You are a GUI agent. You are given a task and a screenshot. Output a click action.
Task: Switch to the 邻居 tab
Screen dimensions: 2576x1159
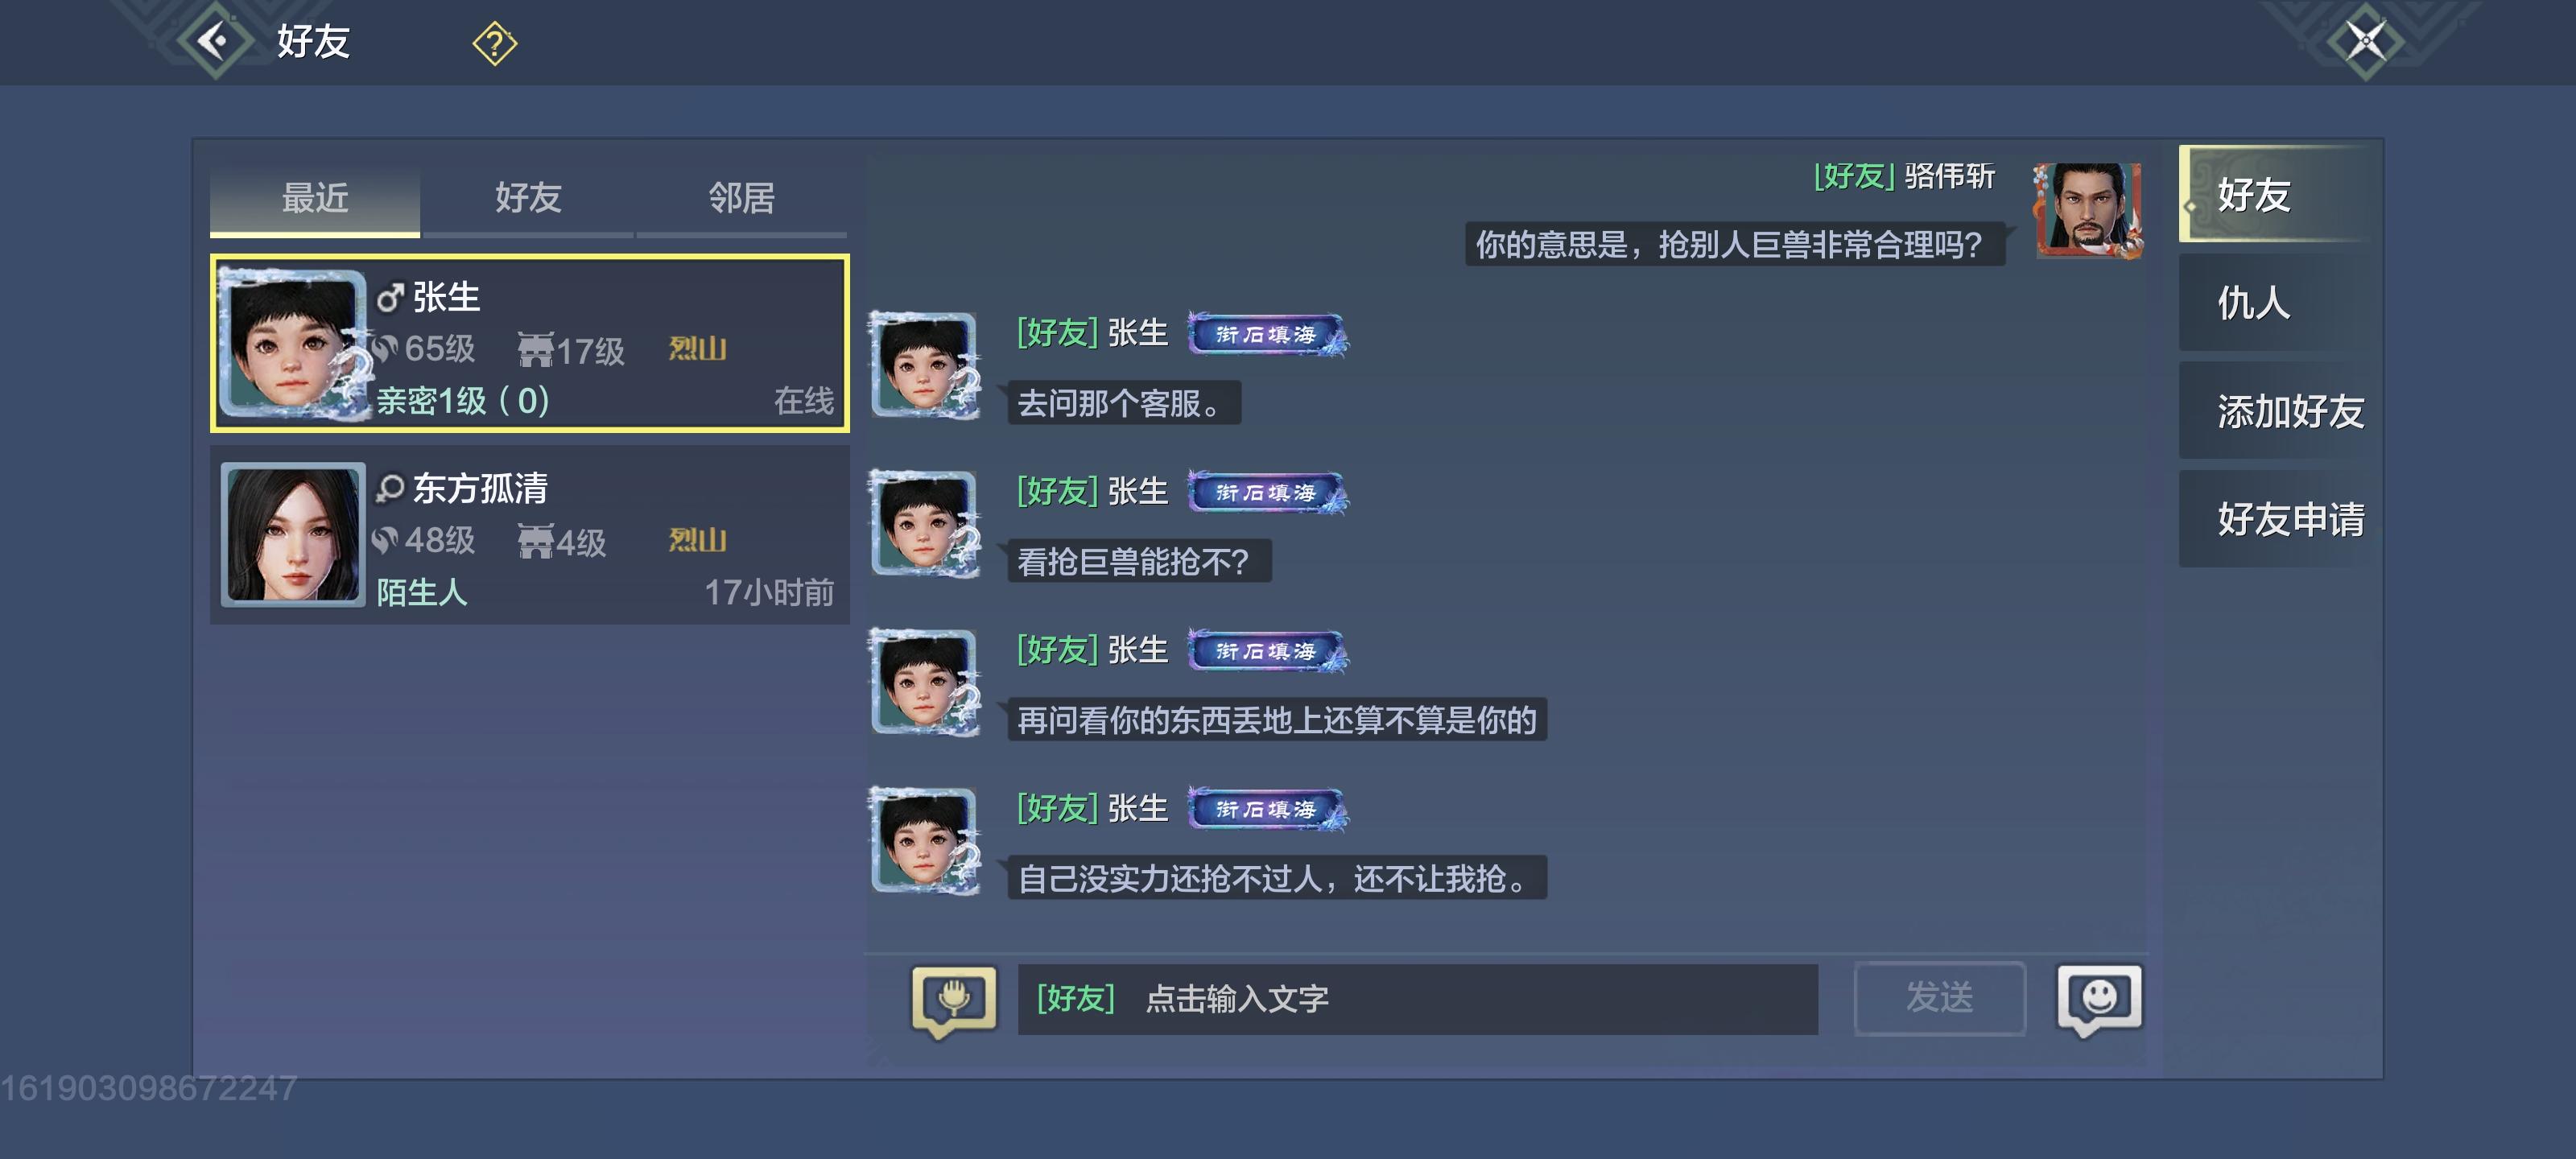click(x=741, y=198)
